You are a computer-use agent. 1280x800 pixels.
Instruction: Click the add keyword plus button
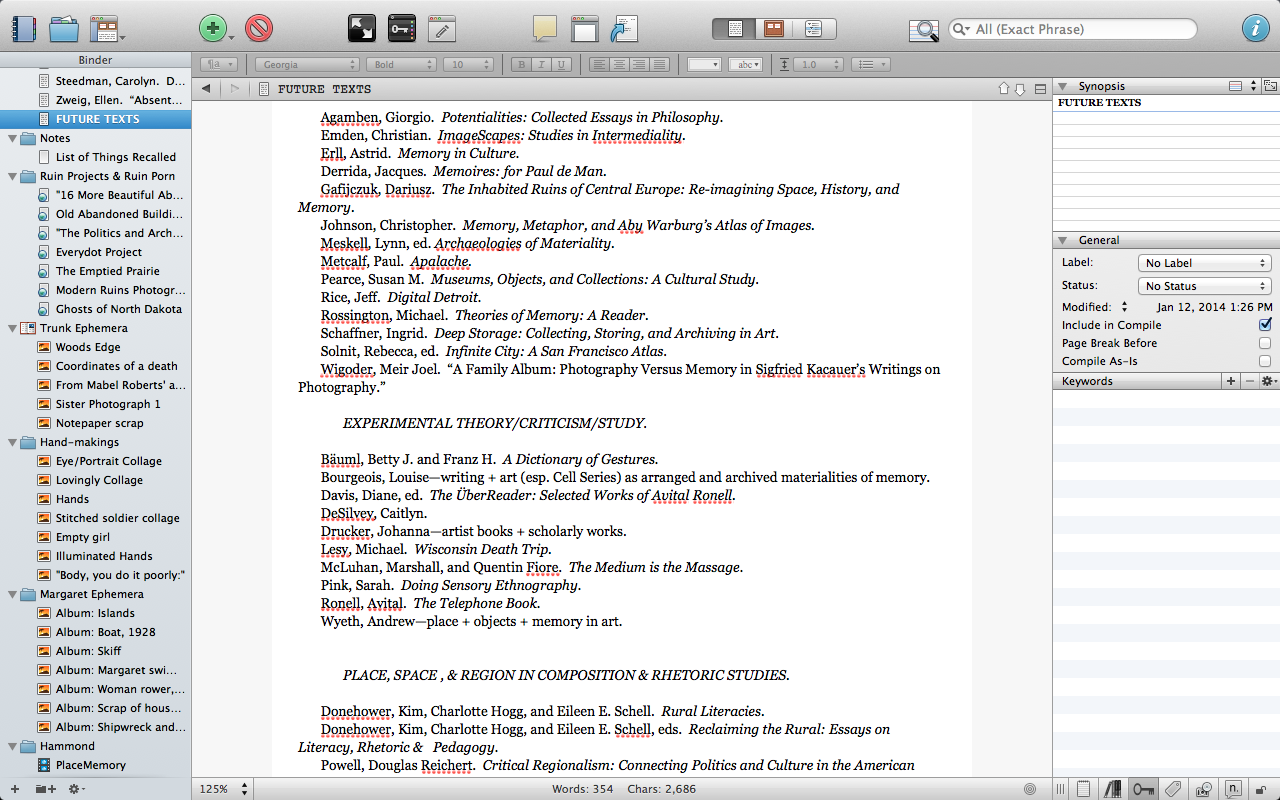(x=1230, y=381)
